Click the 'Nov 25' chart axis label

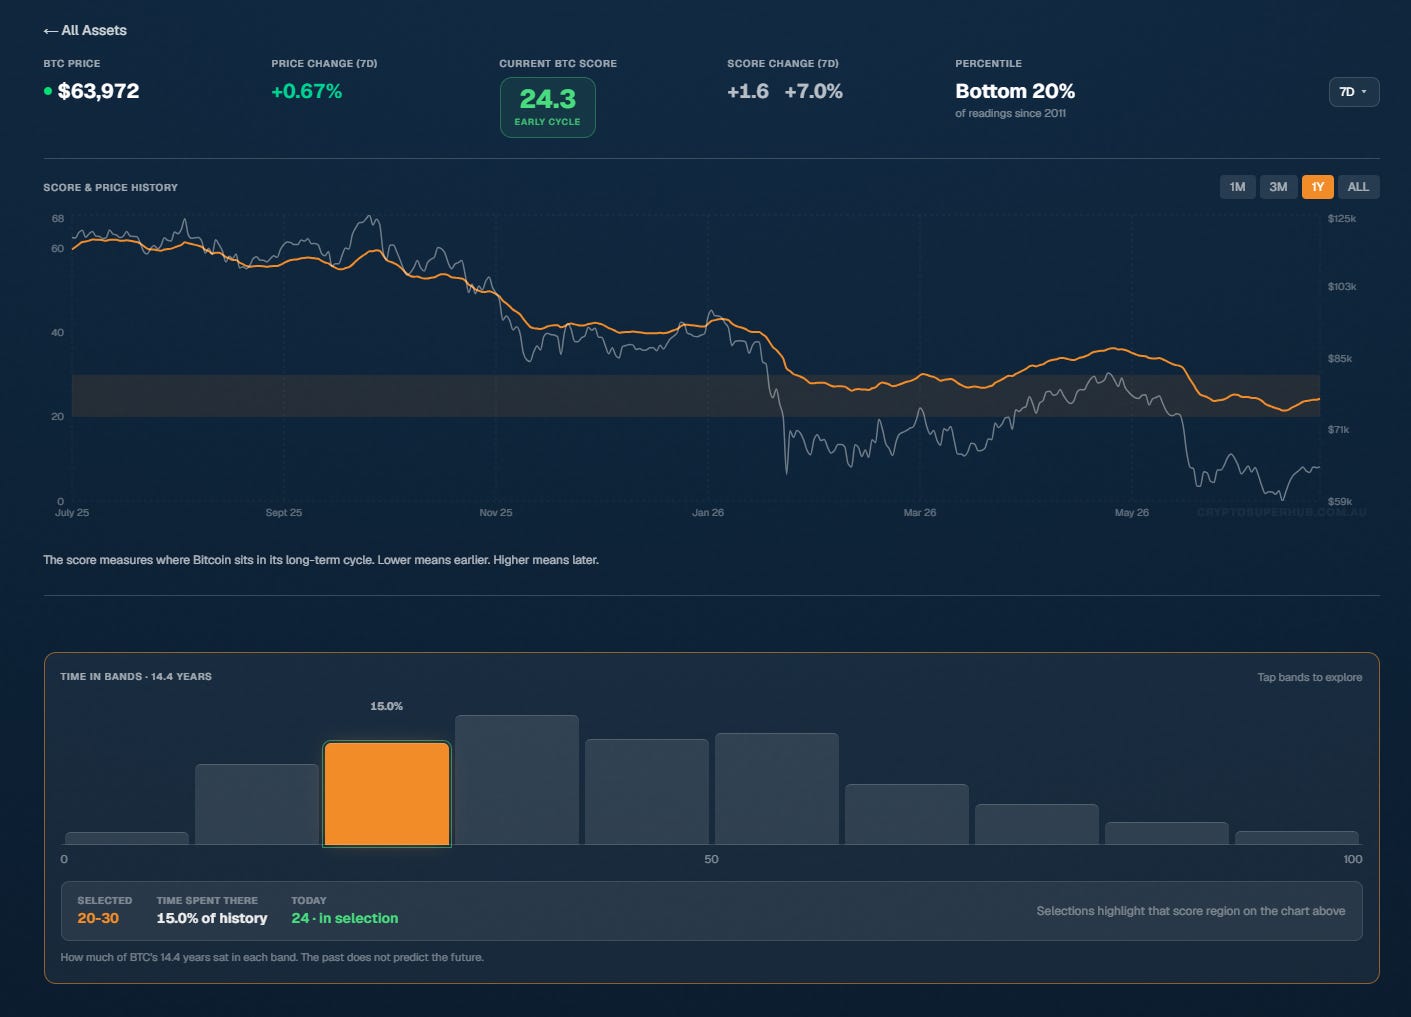coord(496,512)
